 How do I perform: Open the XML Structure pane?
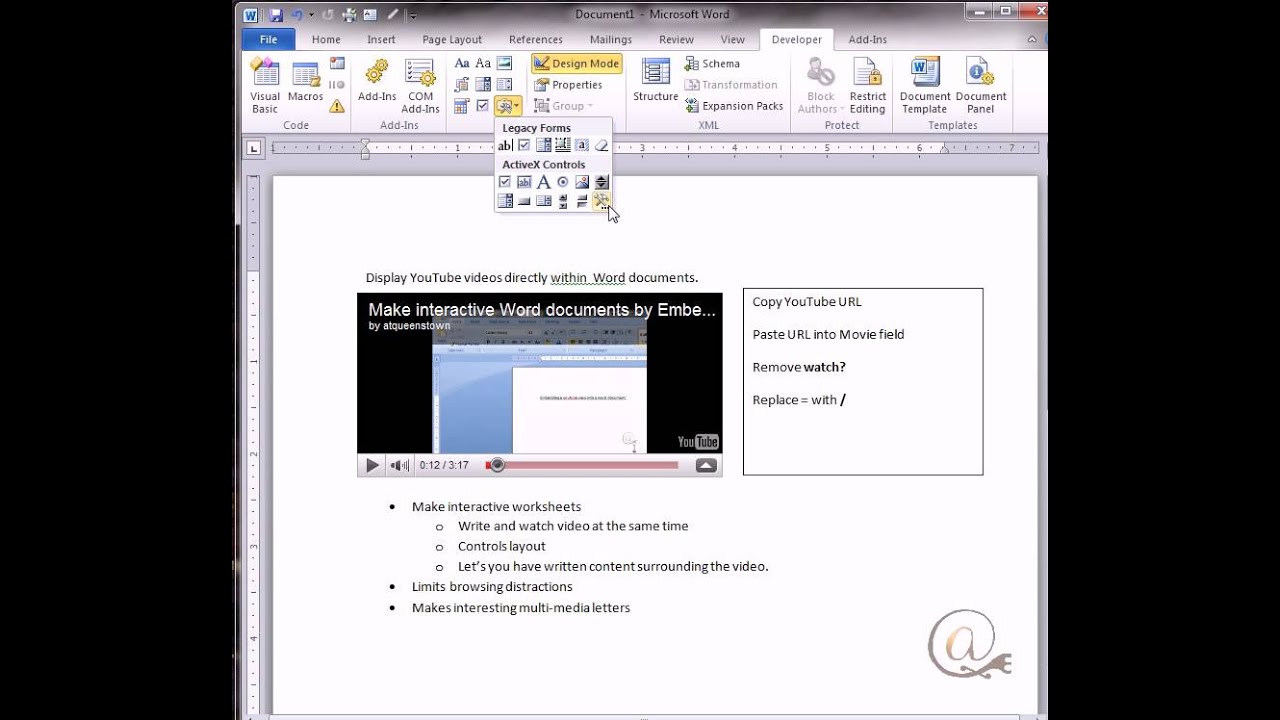pyautogui.click(x=656, y=80)
